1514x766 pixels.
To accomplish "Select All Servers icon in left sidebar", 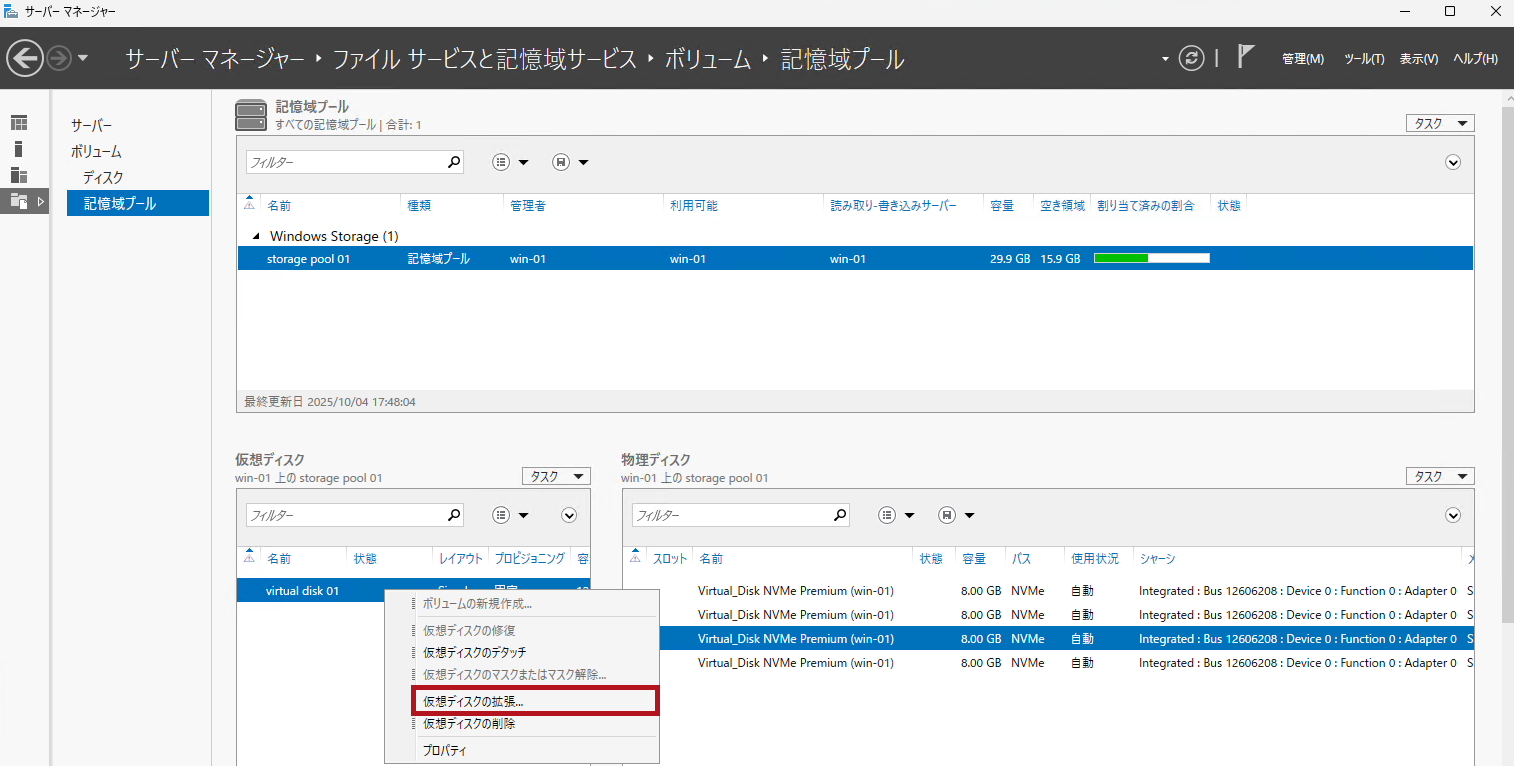I will 19,175.
